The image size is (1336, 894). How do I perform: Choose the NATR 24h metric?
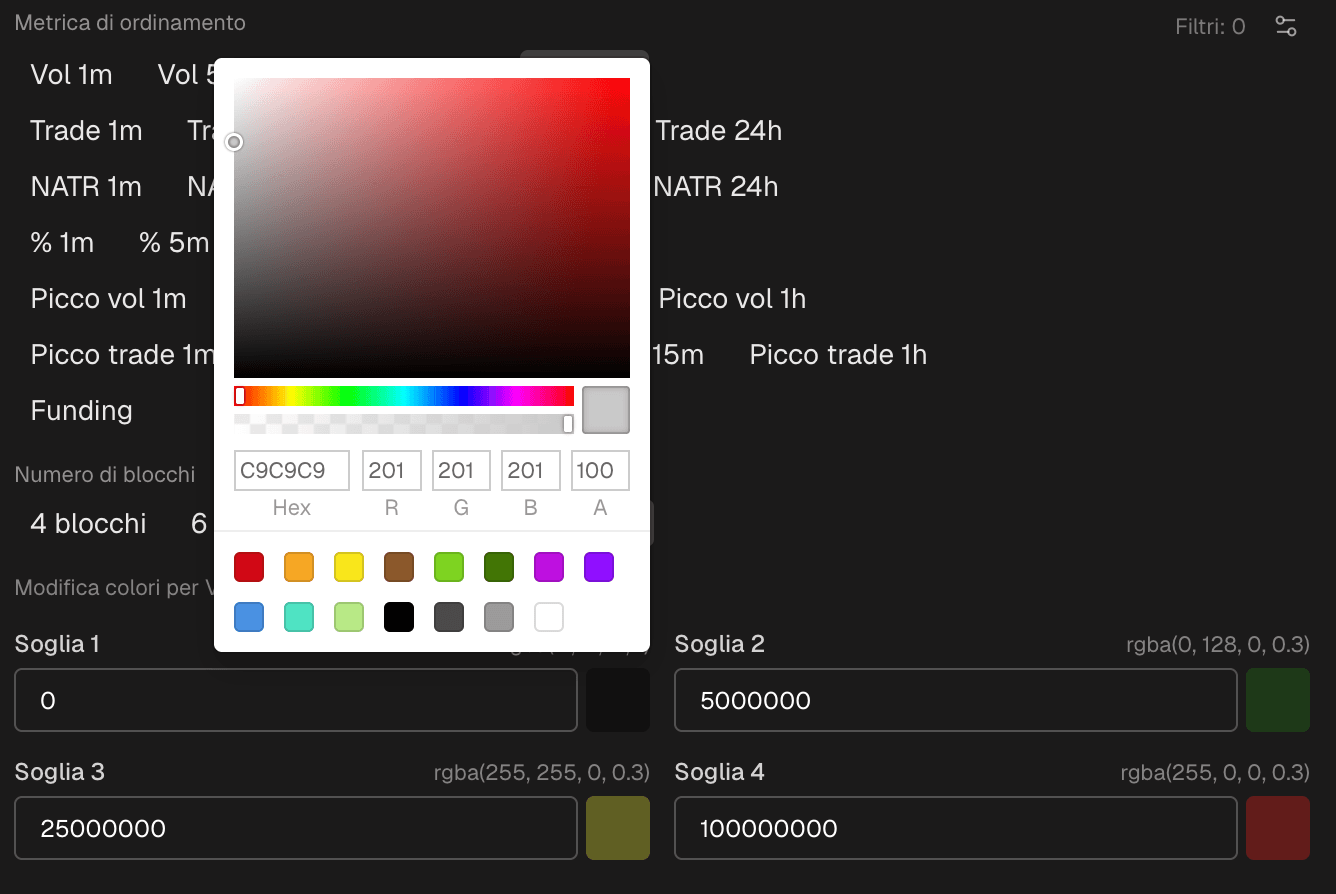click(715, 187)
